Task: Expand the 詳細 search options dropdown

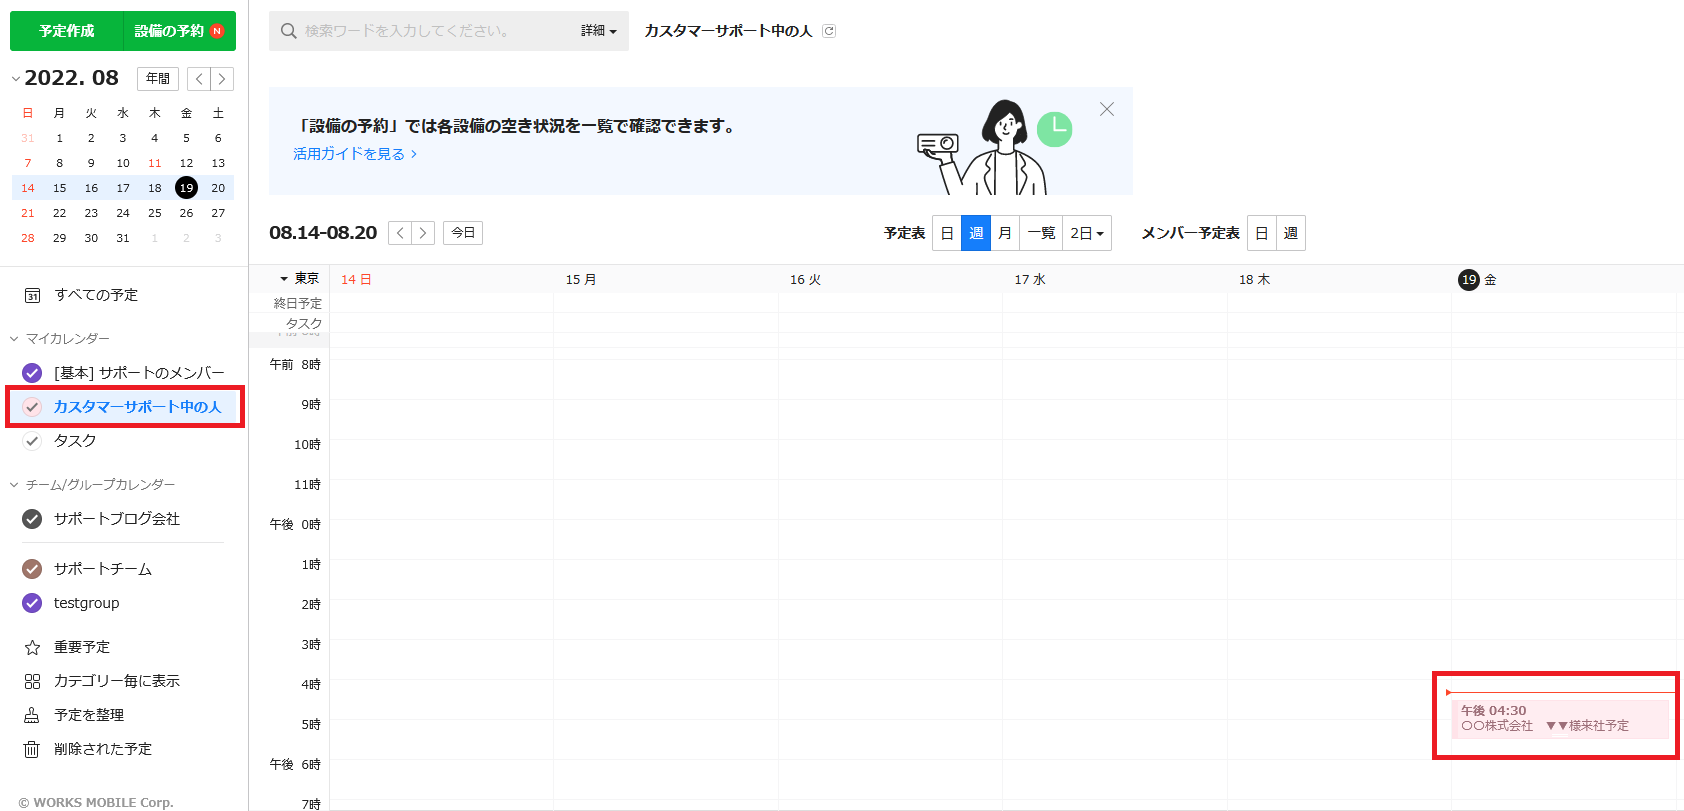Action: tap(598, 31)
